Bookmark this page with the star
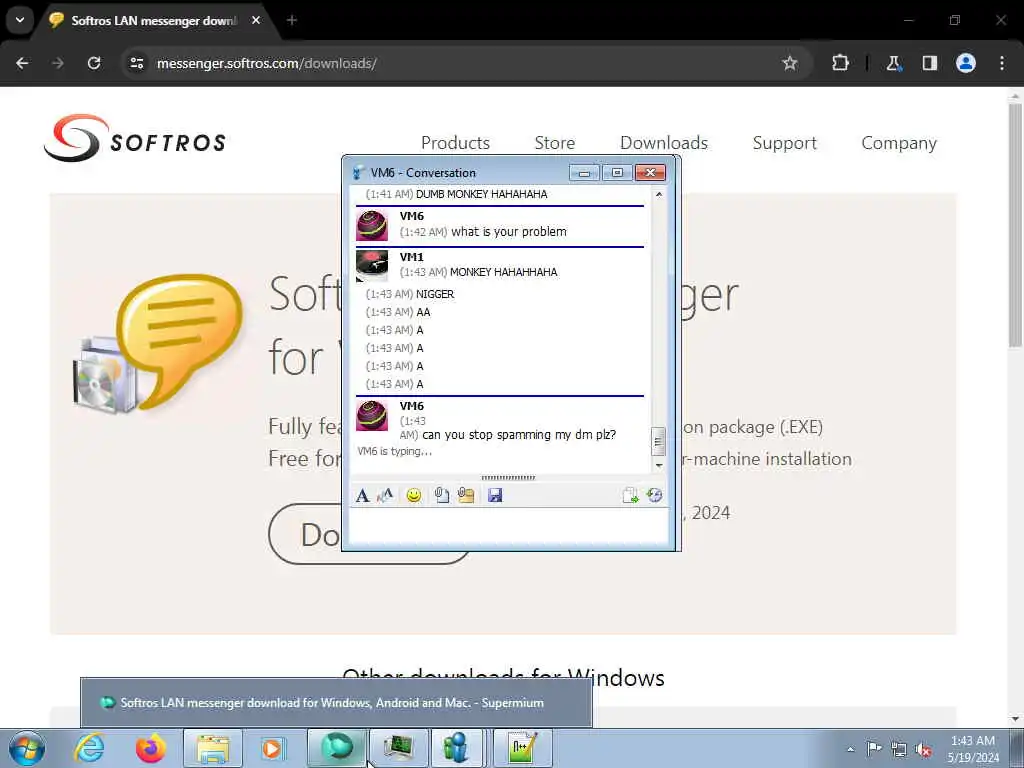This screenshot has width=1024, height=768. (x=790, y=63)
